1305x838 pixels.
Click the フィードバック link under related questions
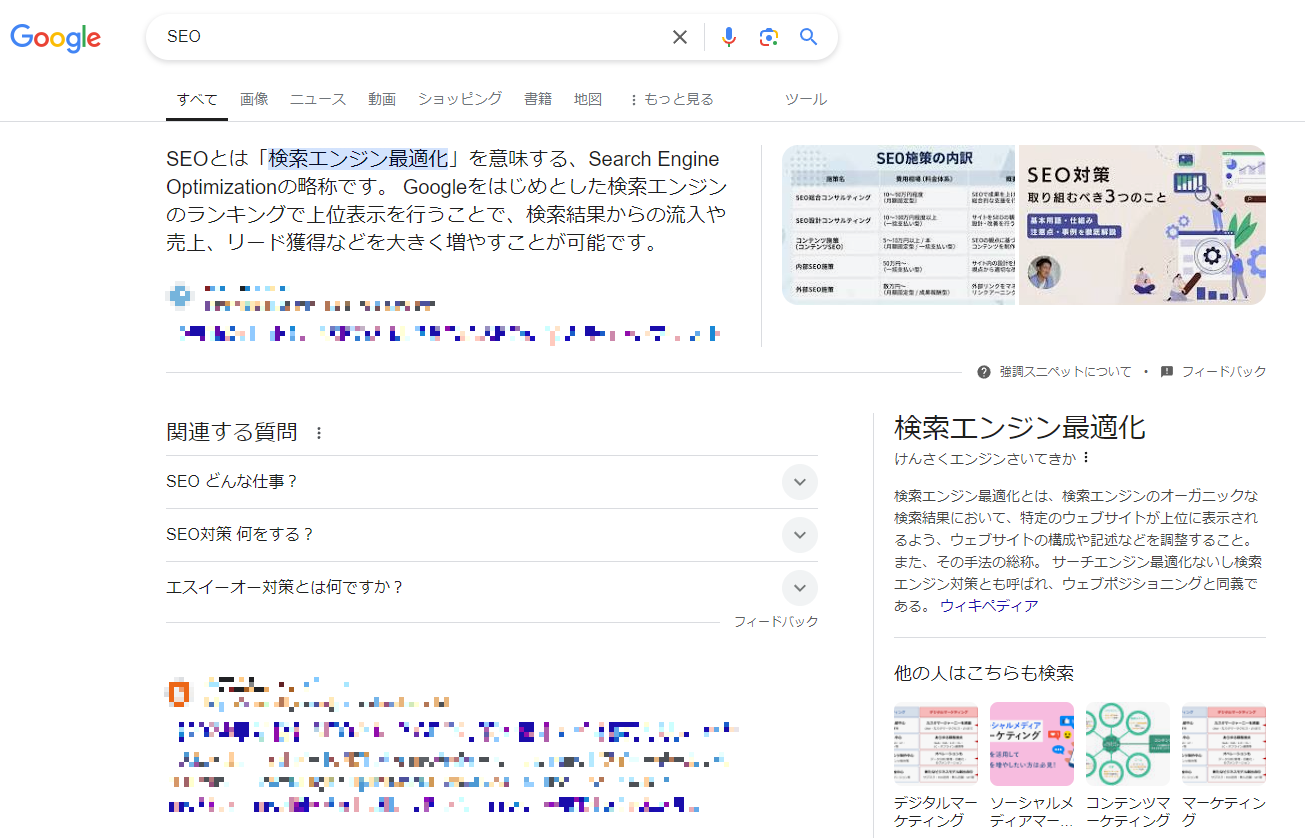pos(777,621)
